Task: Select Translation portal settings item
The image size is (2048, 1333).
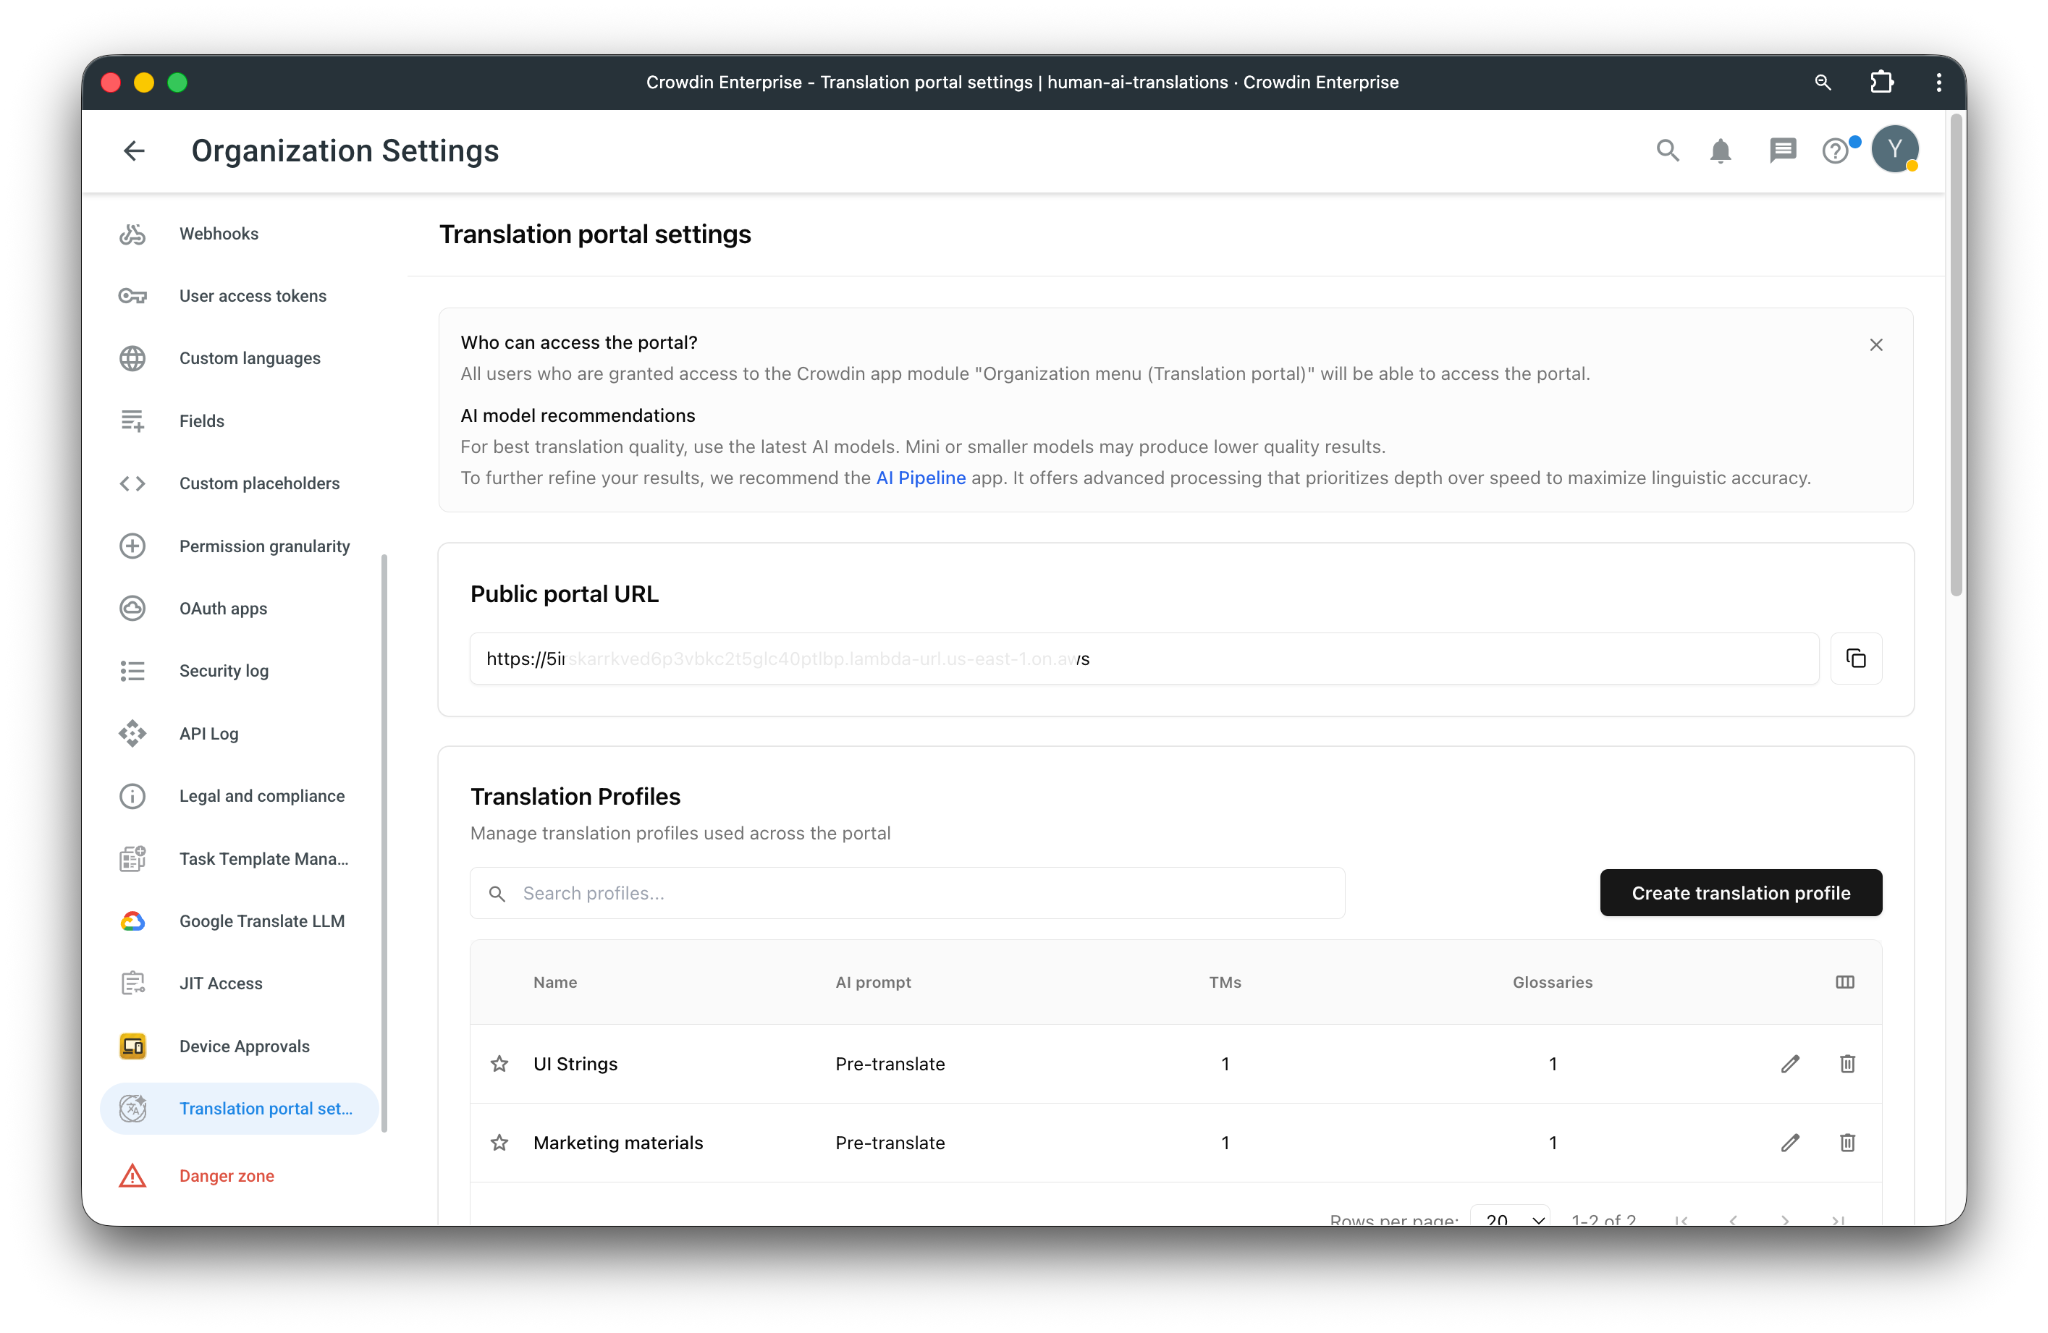Action: tap(240, 1109)
